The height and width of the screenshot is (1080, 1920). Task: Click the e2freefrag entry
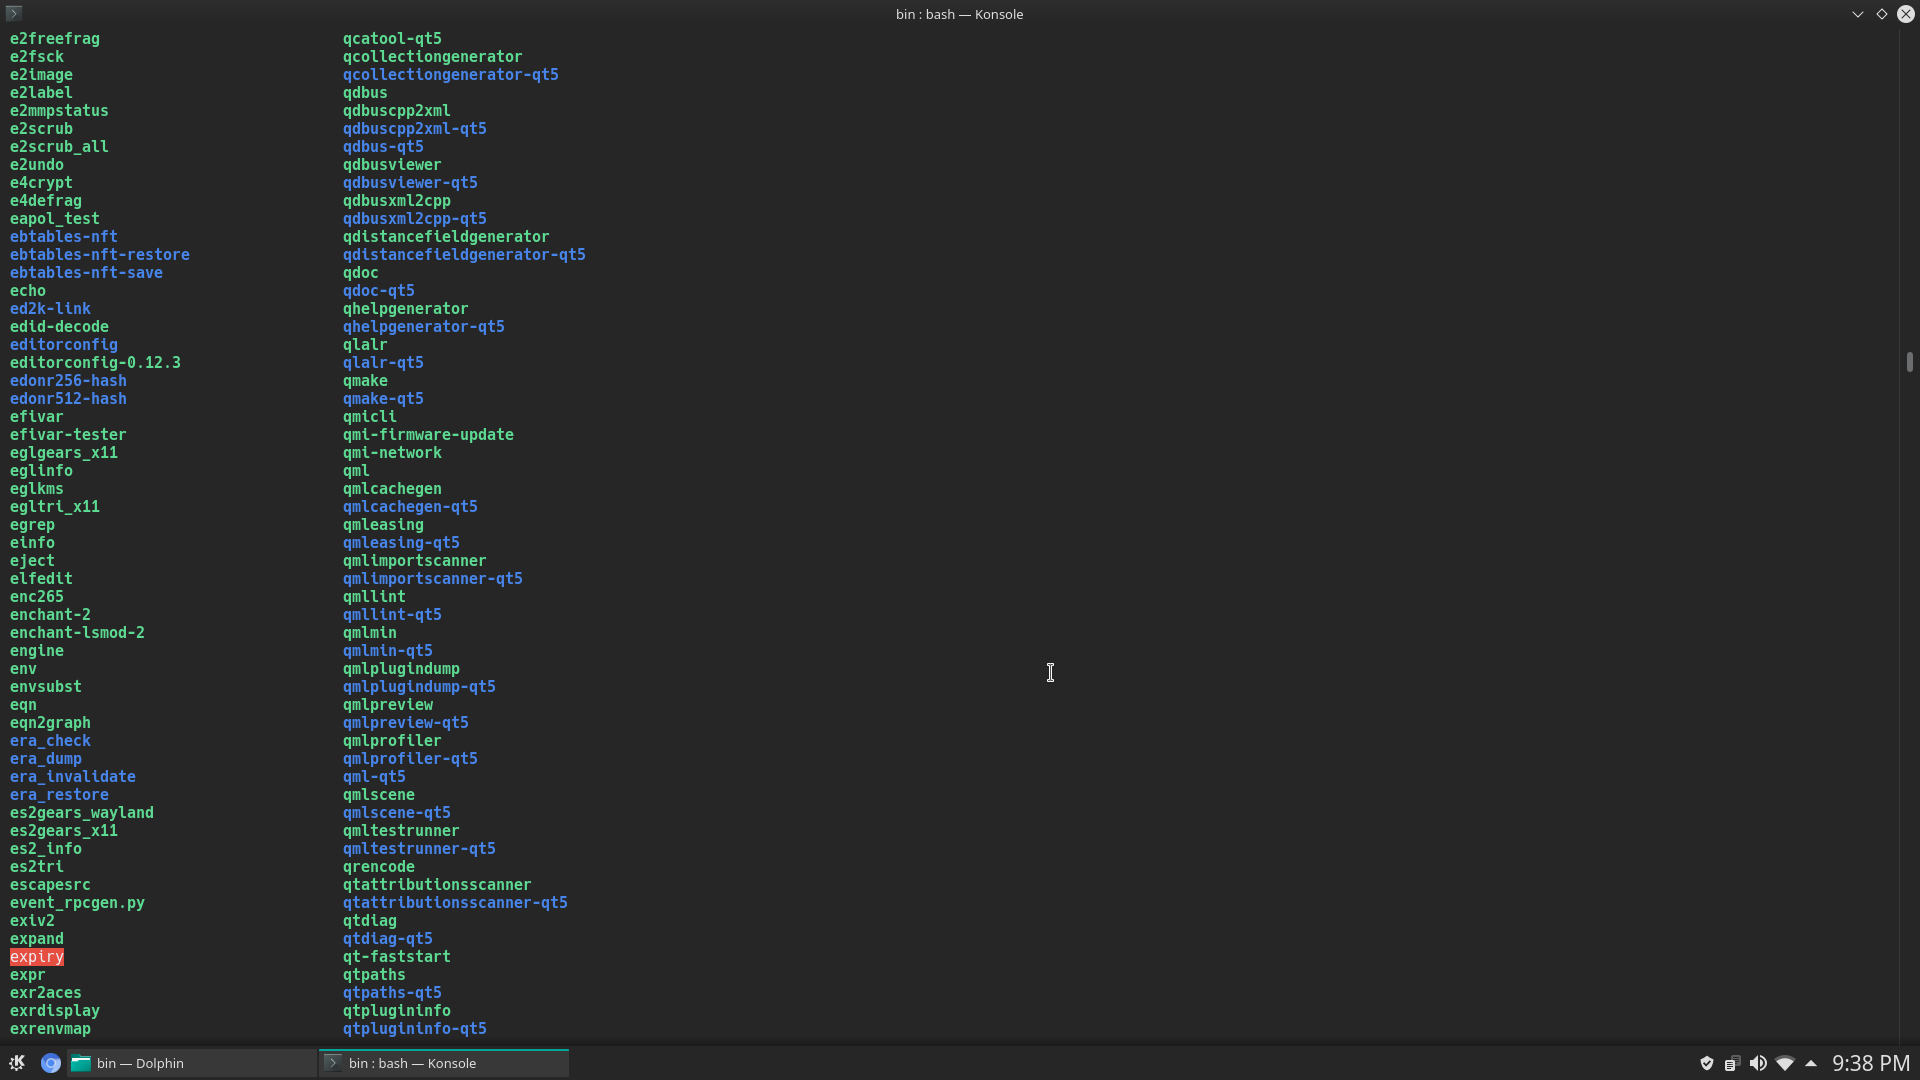pyautogui.click(x=55, y=39)
